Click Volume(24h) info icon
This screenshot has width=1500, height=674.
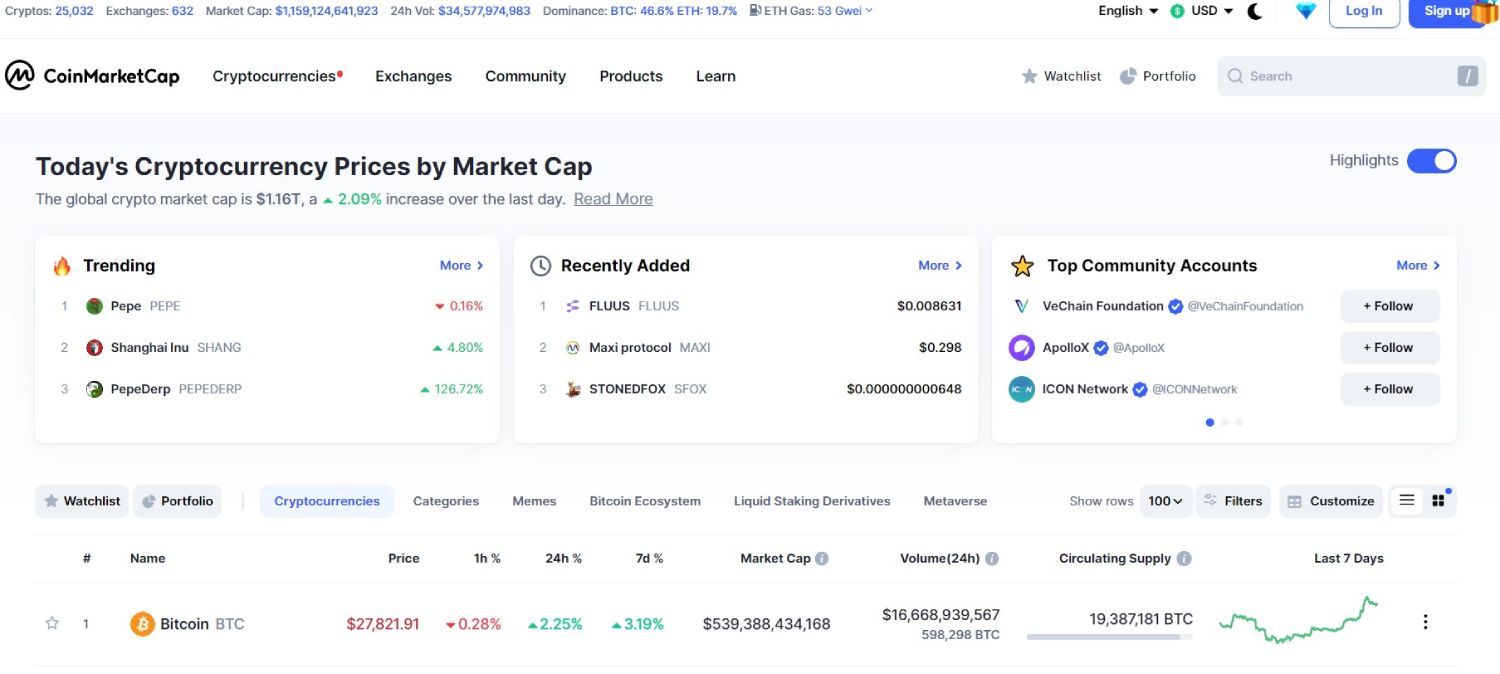pos(991,559)
